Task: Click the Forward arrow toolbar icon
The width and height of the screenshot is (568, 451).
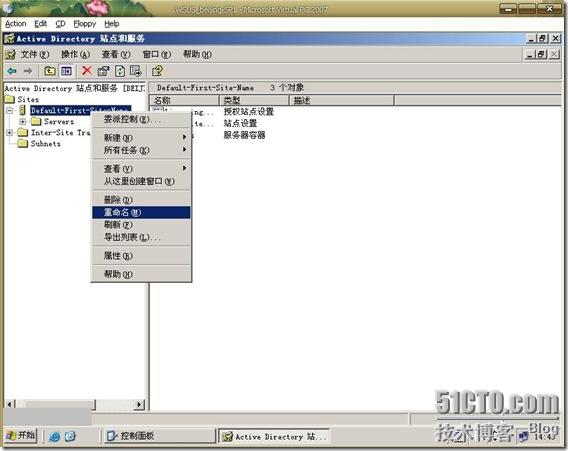Action: tap(28, 71)
